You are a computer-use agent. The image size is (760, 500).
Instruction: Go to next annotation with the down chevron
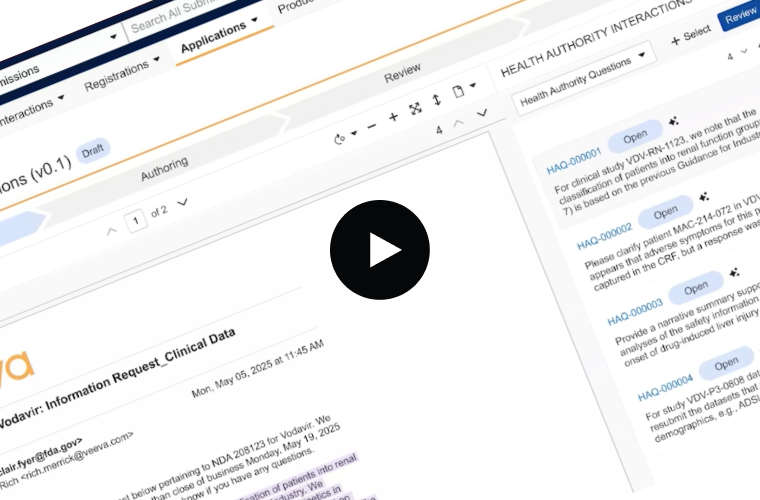click(x=482, y=114)
